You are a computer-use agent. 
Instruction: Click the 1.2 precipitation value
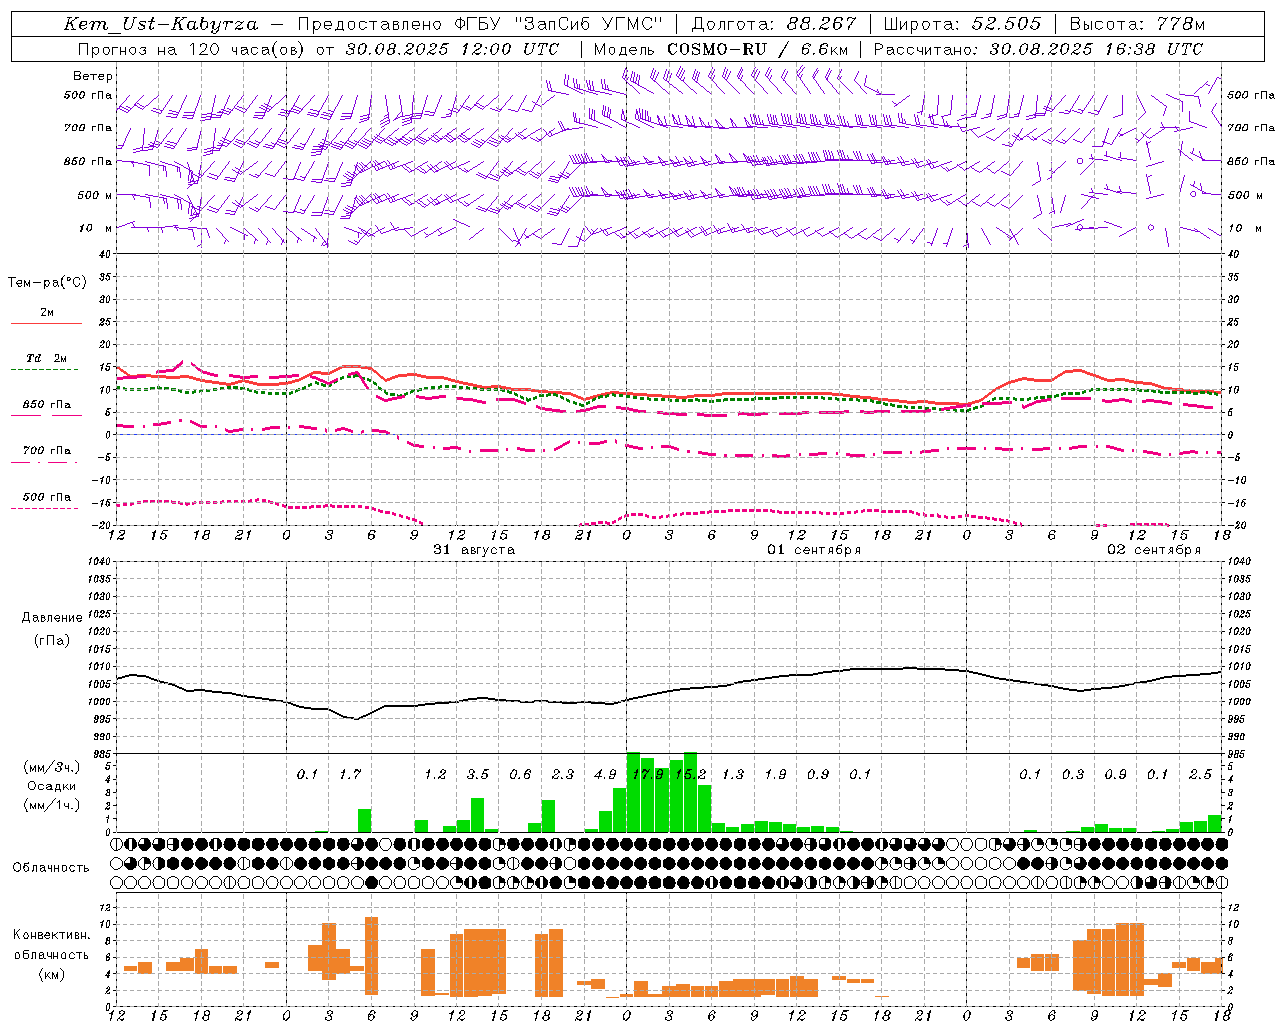pyautogui.click(x=435, y=774)
